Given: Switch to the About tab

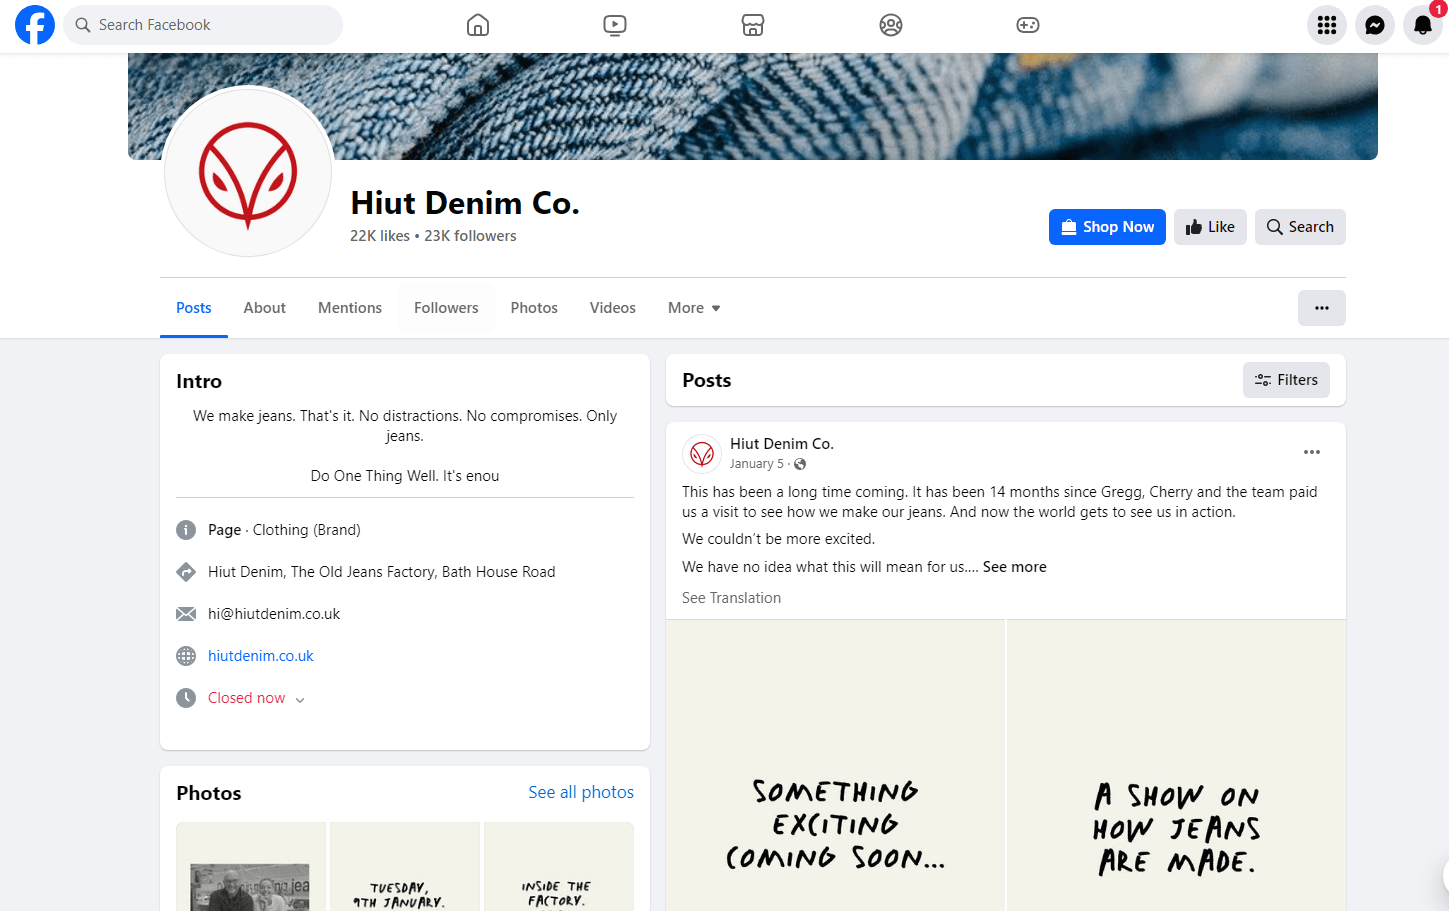Looking at the screenshot, I should coord(265,308).
